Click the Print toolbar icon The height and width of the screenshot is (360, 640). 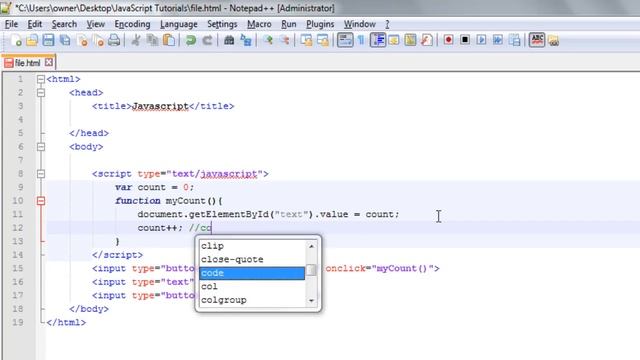tap(114, 40)
